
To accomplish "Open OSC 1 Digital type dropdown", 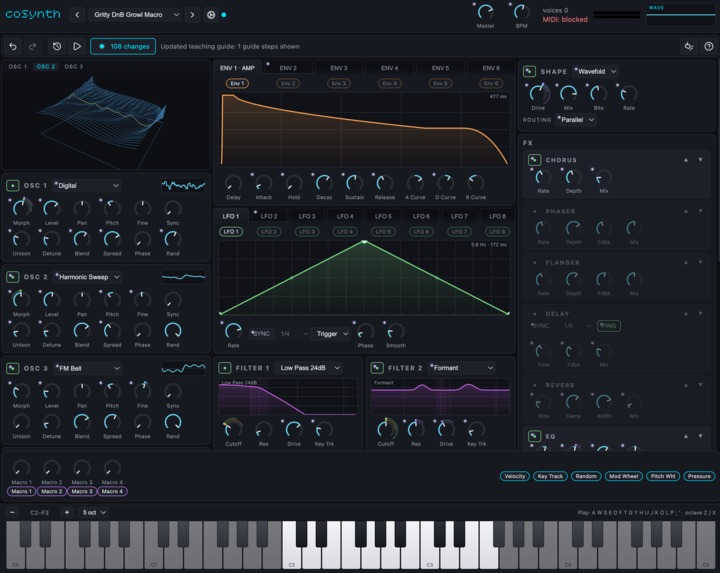I will coord(86,185).
